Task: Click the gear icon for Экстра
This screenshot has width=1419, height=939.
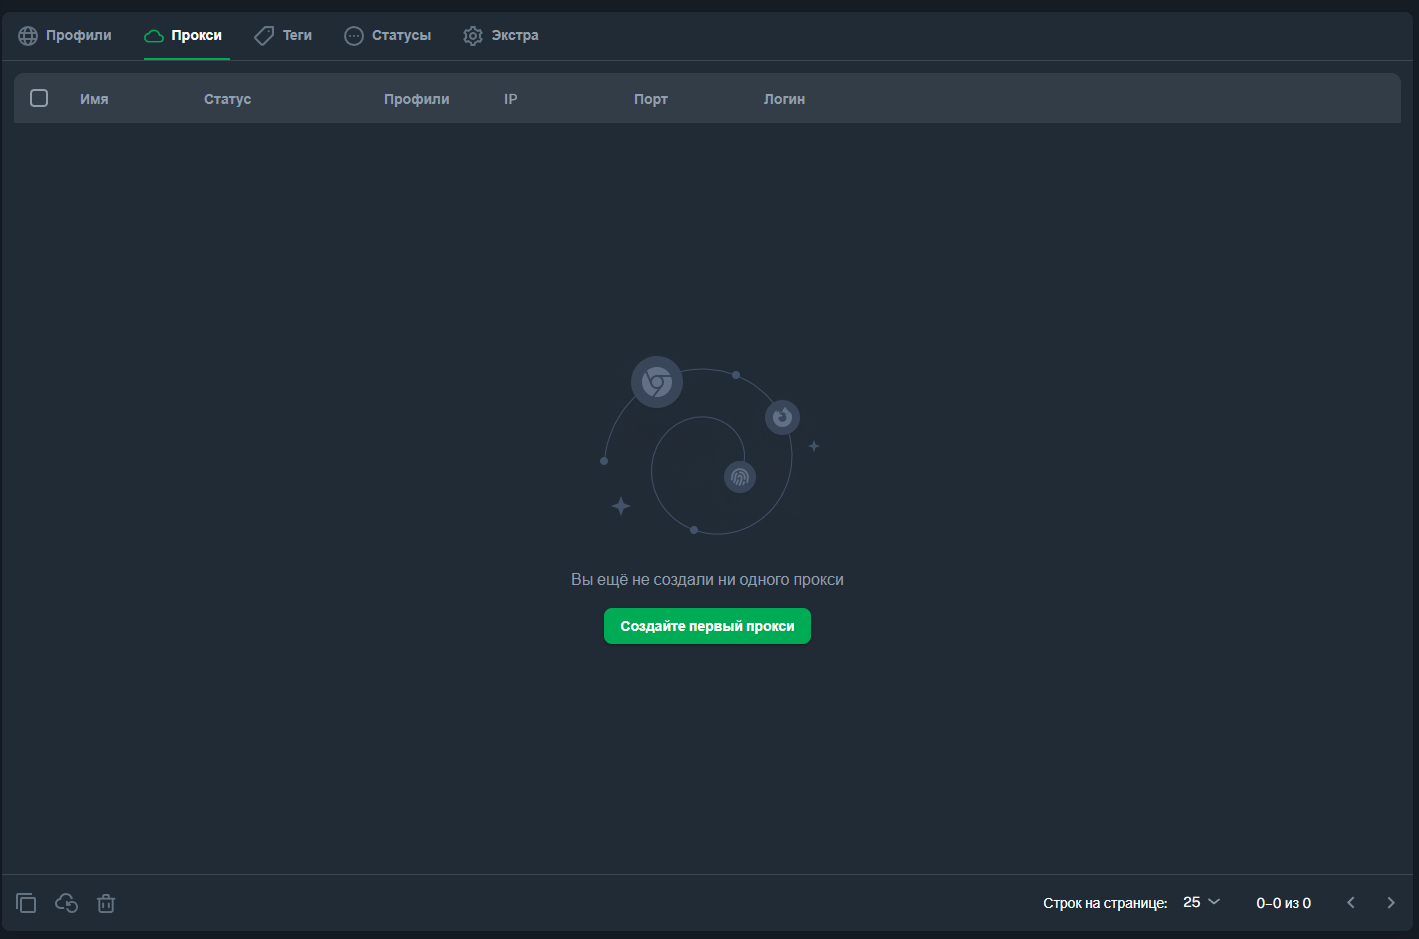Action: (473, 36)
